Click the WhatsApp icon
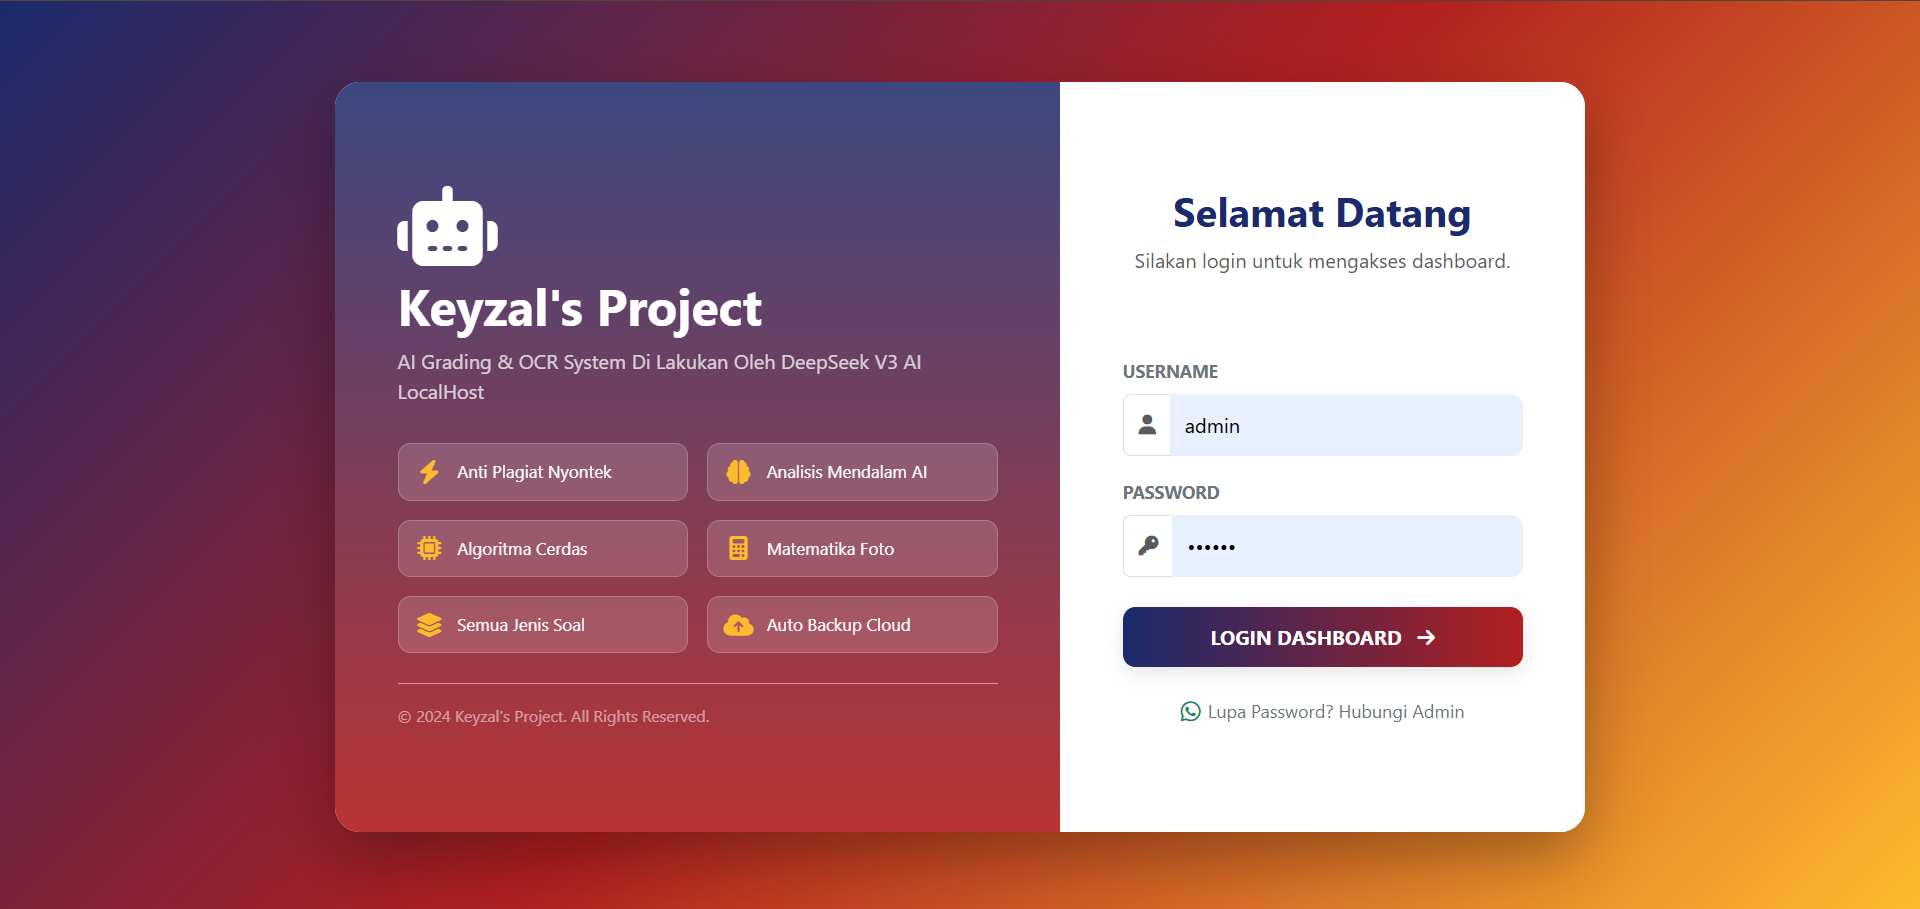This screenshot has width=1920, height=909. (x=1190, y=712)
